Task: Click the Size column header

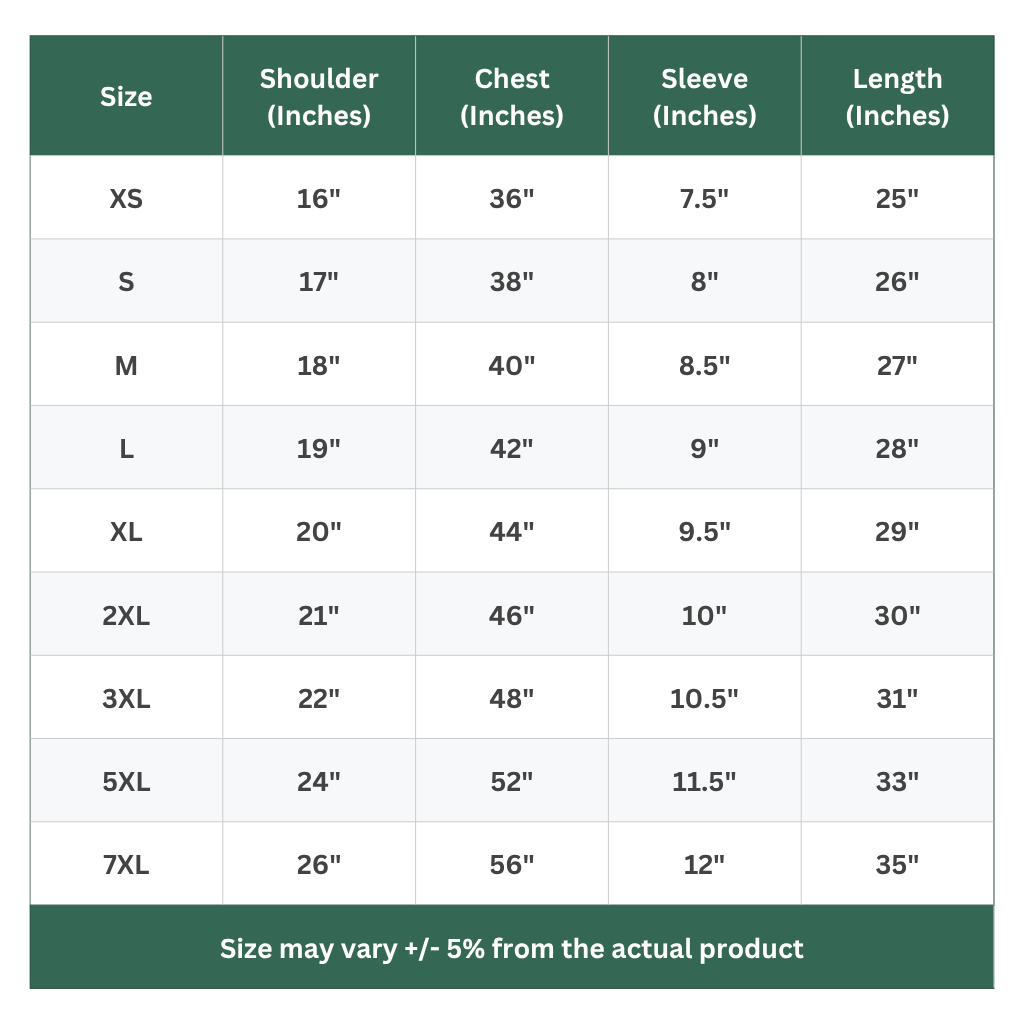Action: coord(126,97)
